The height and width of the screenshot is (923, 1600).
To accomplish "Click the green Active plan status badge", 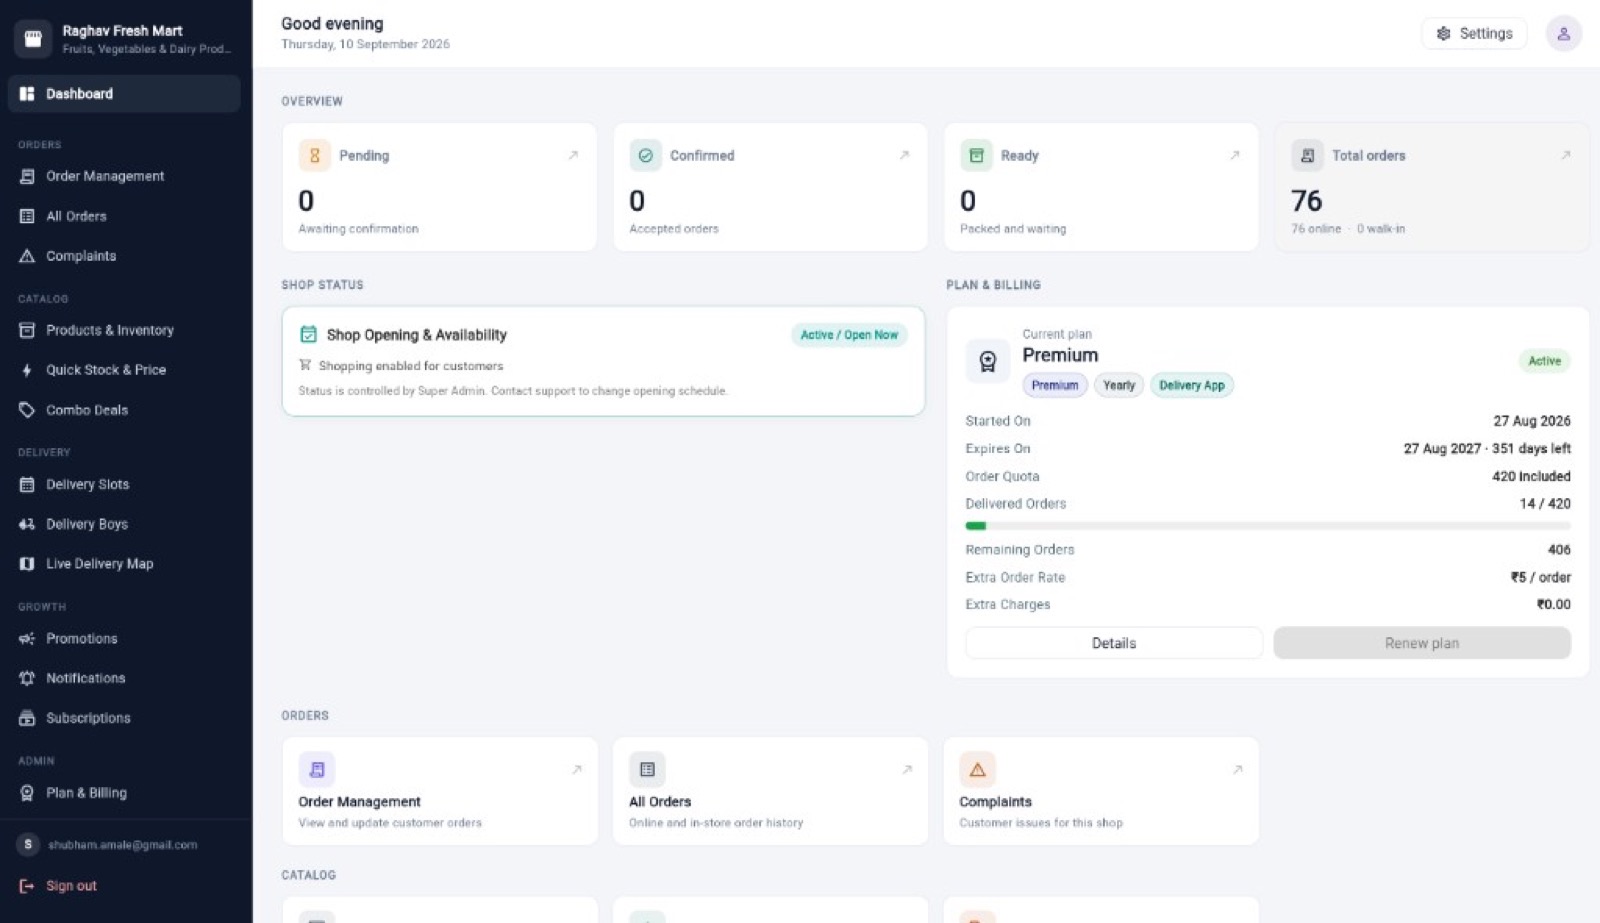I will 1544,361.
